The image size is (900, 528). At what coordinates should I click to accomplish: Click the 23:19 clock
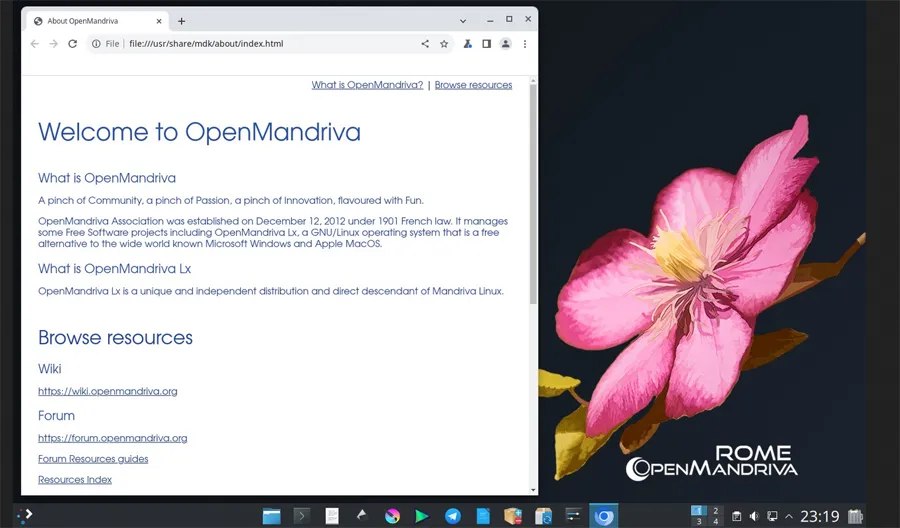820,517
